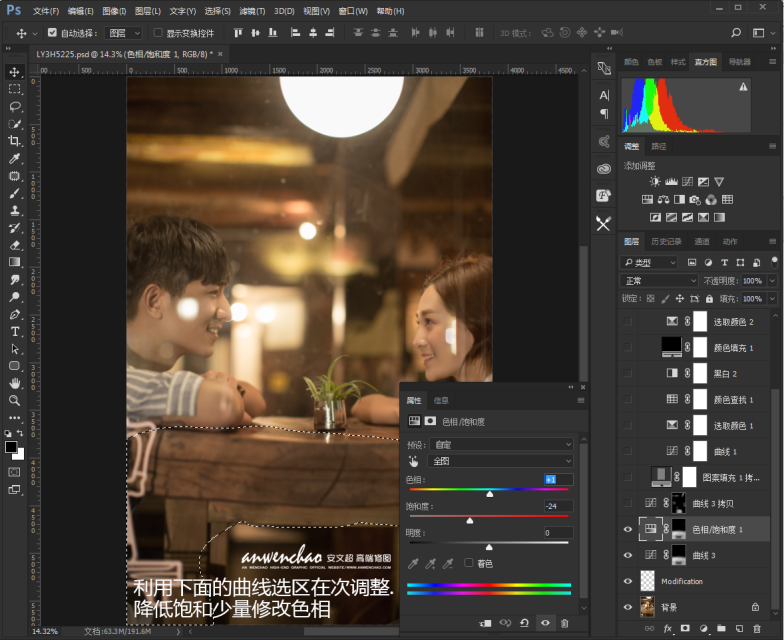Select the Rectangular Marquee tool
The width and height of the screenshot is (784, 640).
click(14, 89)
